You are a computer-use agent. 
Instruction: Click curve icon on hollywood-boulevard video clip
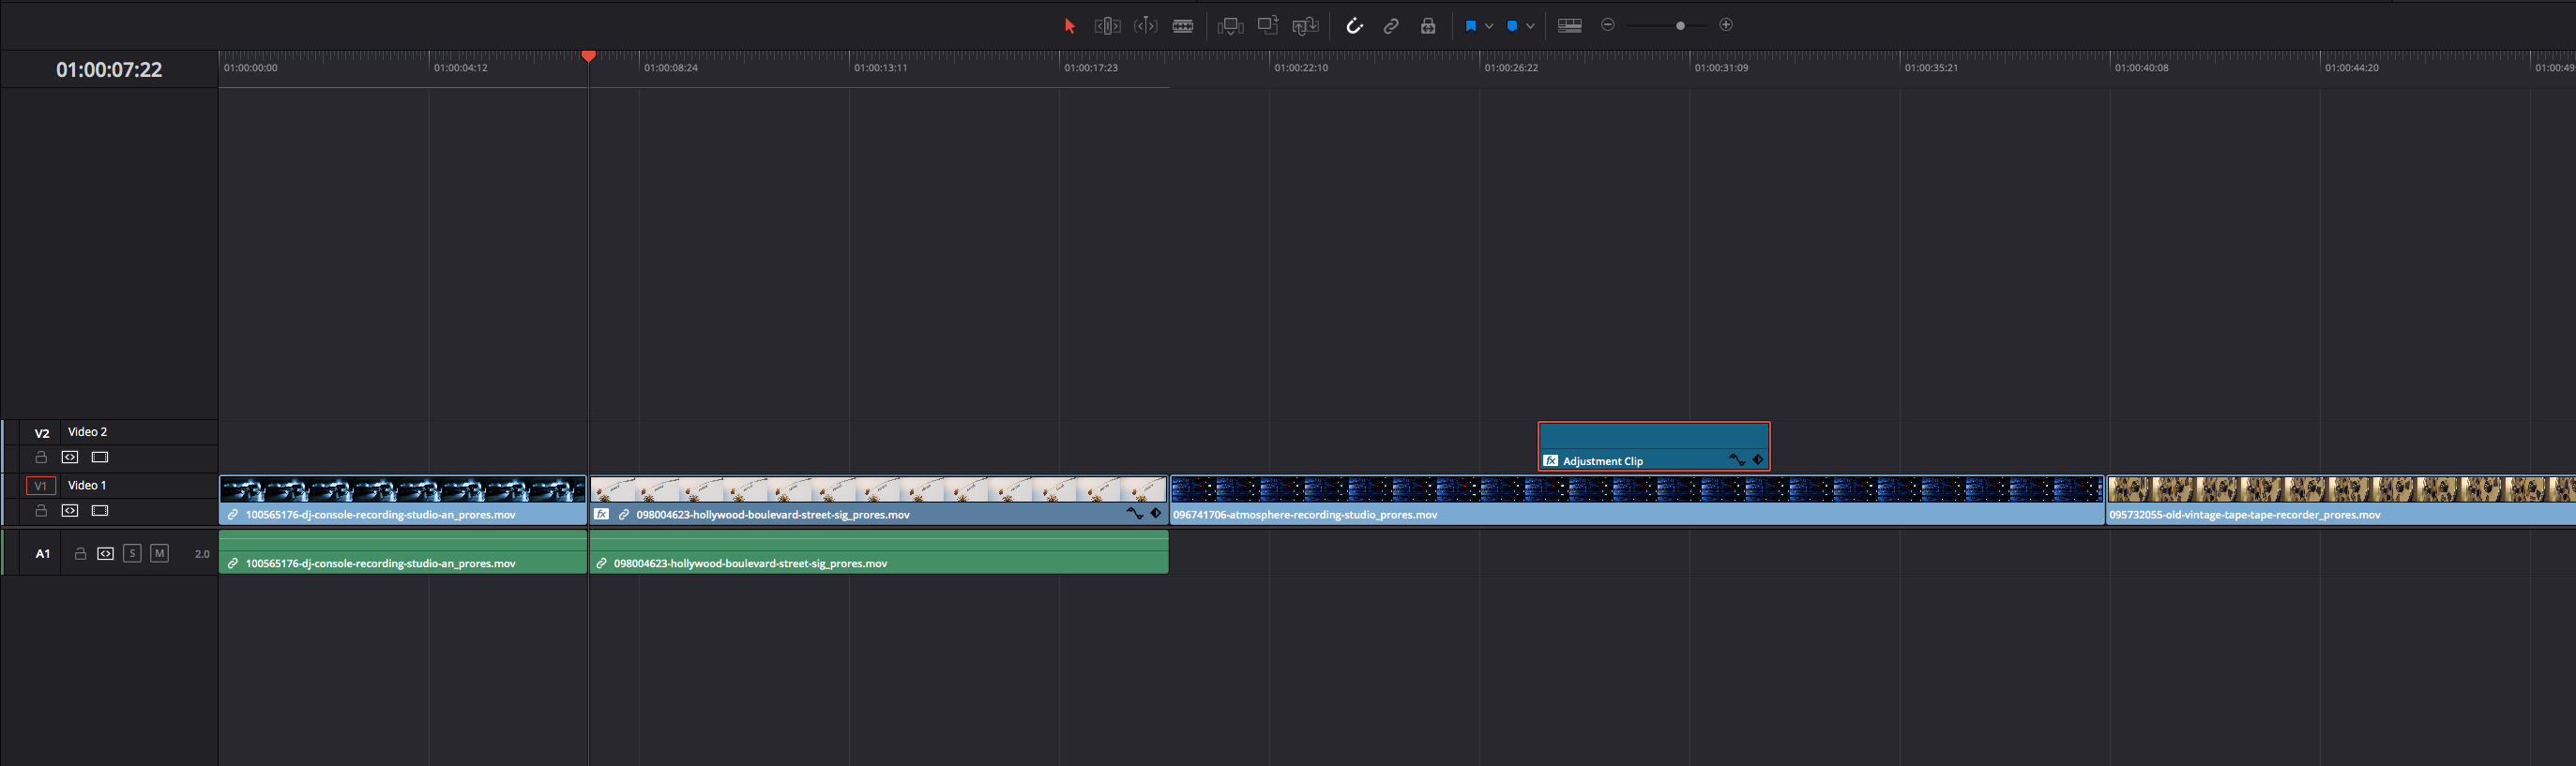(x=1134, y=513)
